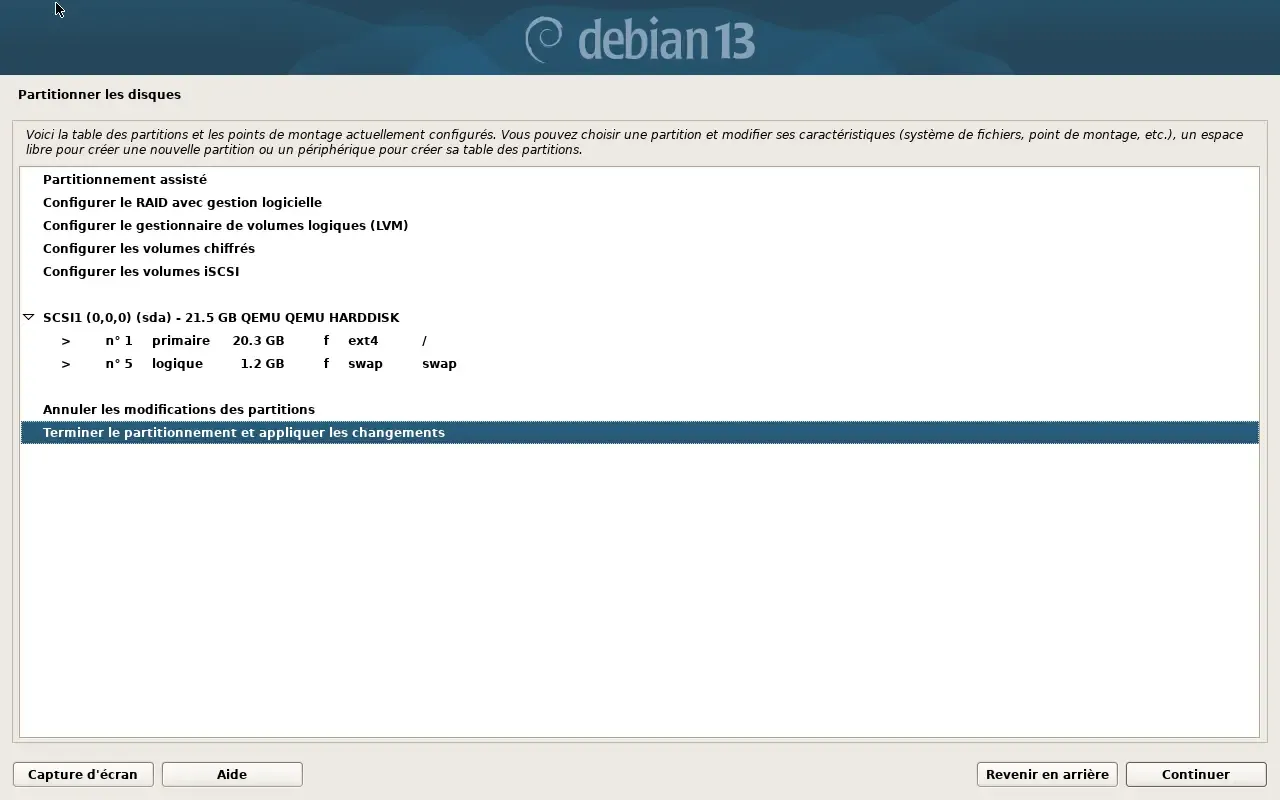Collapse the SCSI1 sda disk triangle
The width and height of the screenshot is (1280, 800).
coord(29,318)
